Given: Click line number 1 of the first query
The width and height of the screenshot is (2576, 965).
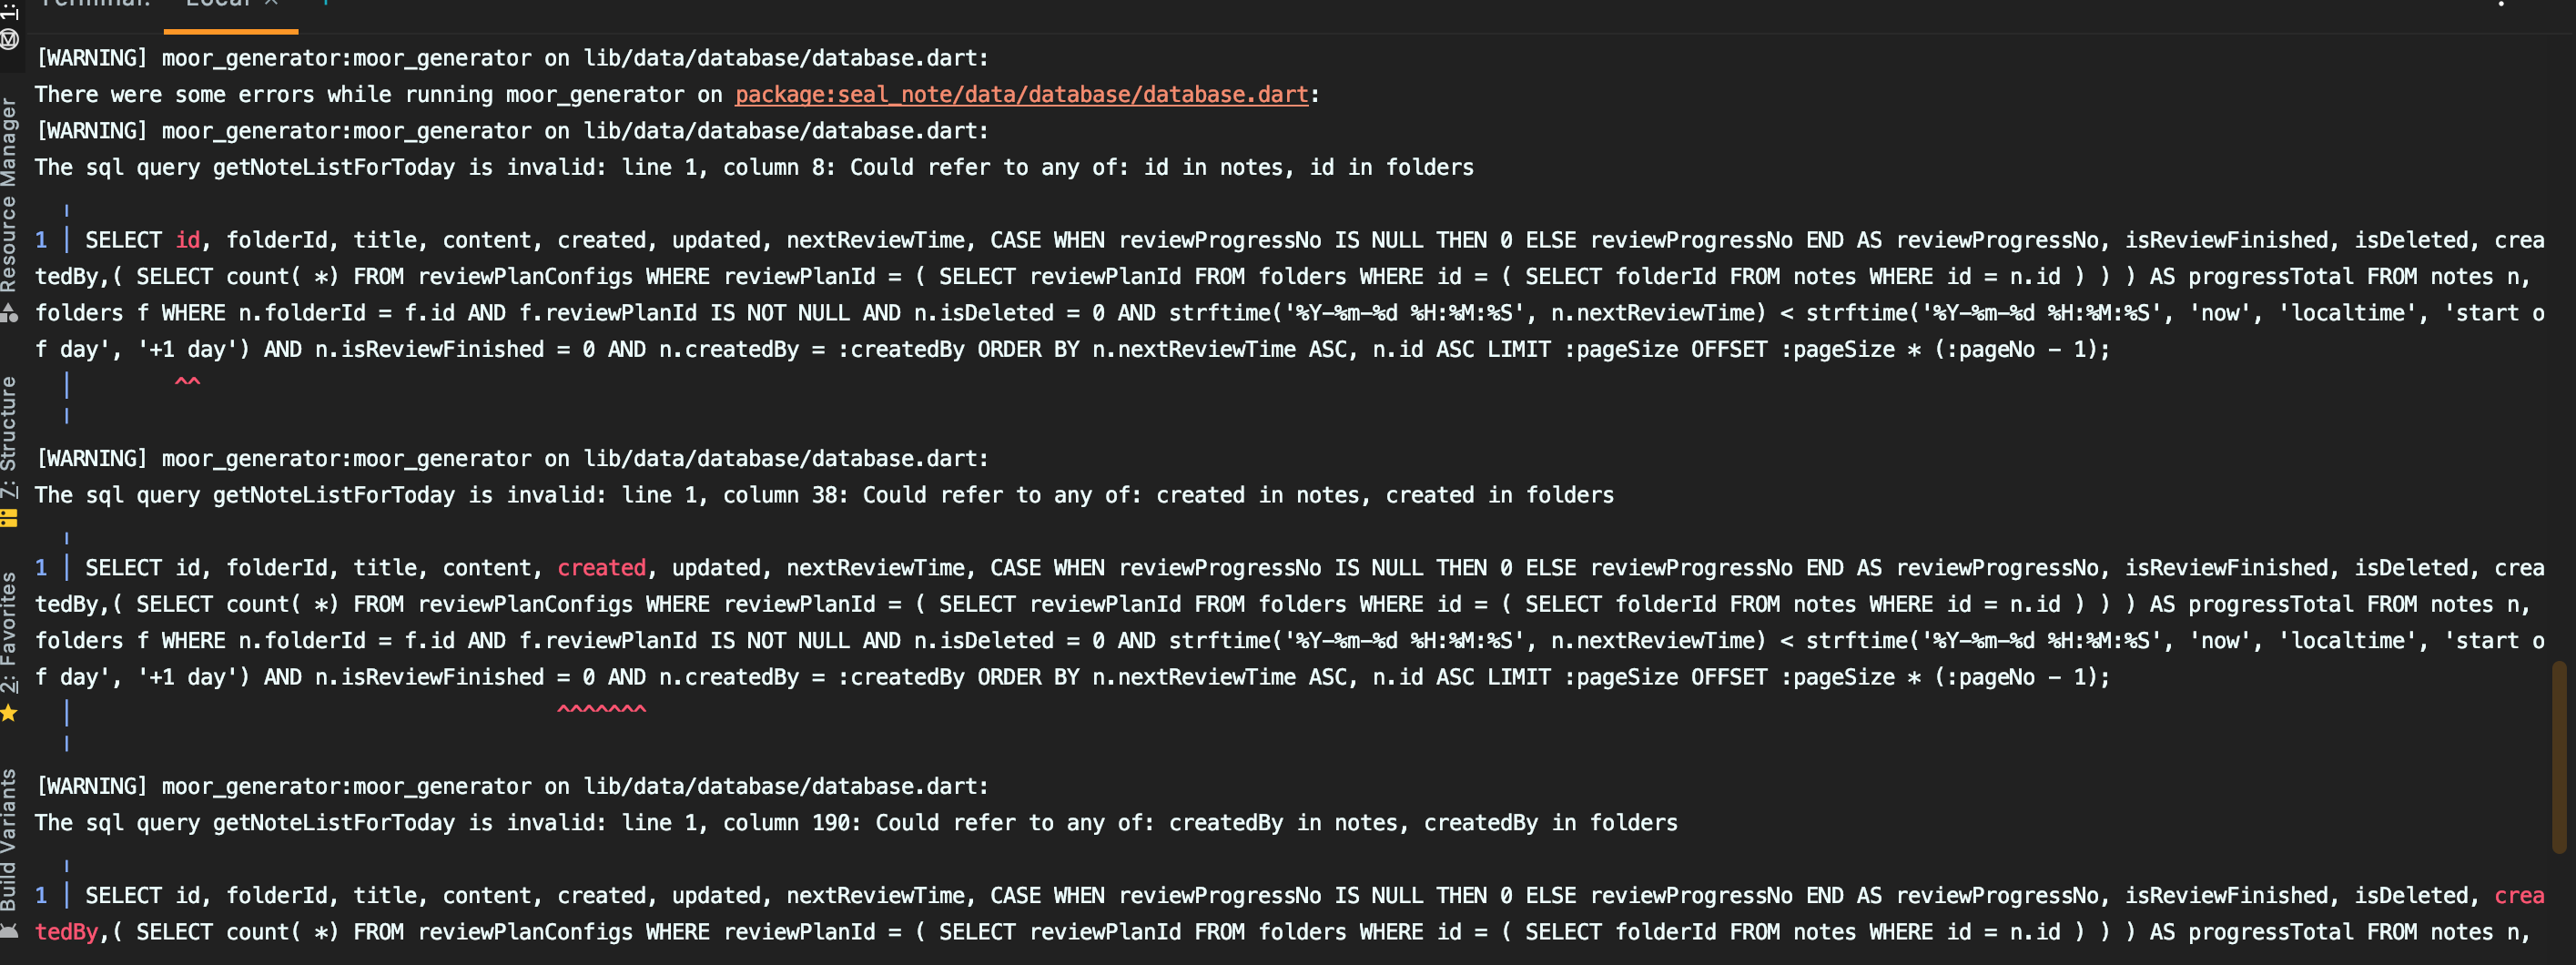Looking at the screenshot, I should click(41, 239).
